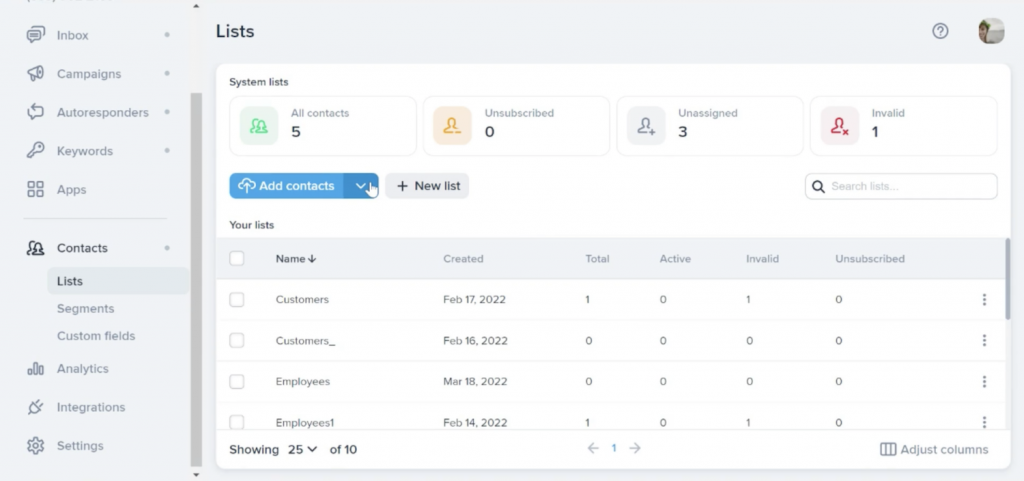Viewport: 1024px width, 481px height.
Task: Open the All contacts system list
Action: point(322,126)
